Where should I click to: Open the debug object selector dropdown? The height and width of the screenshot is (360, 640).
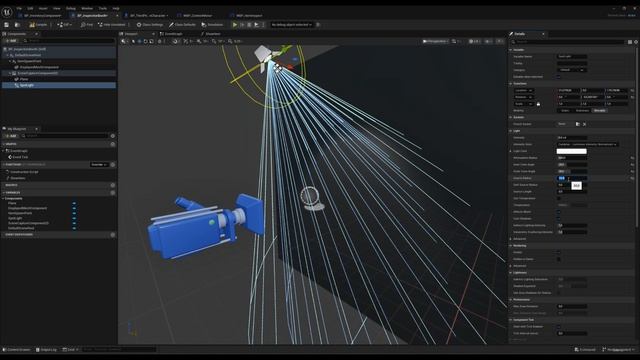click(291, 25)
